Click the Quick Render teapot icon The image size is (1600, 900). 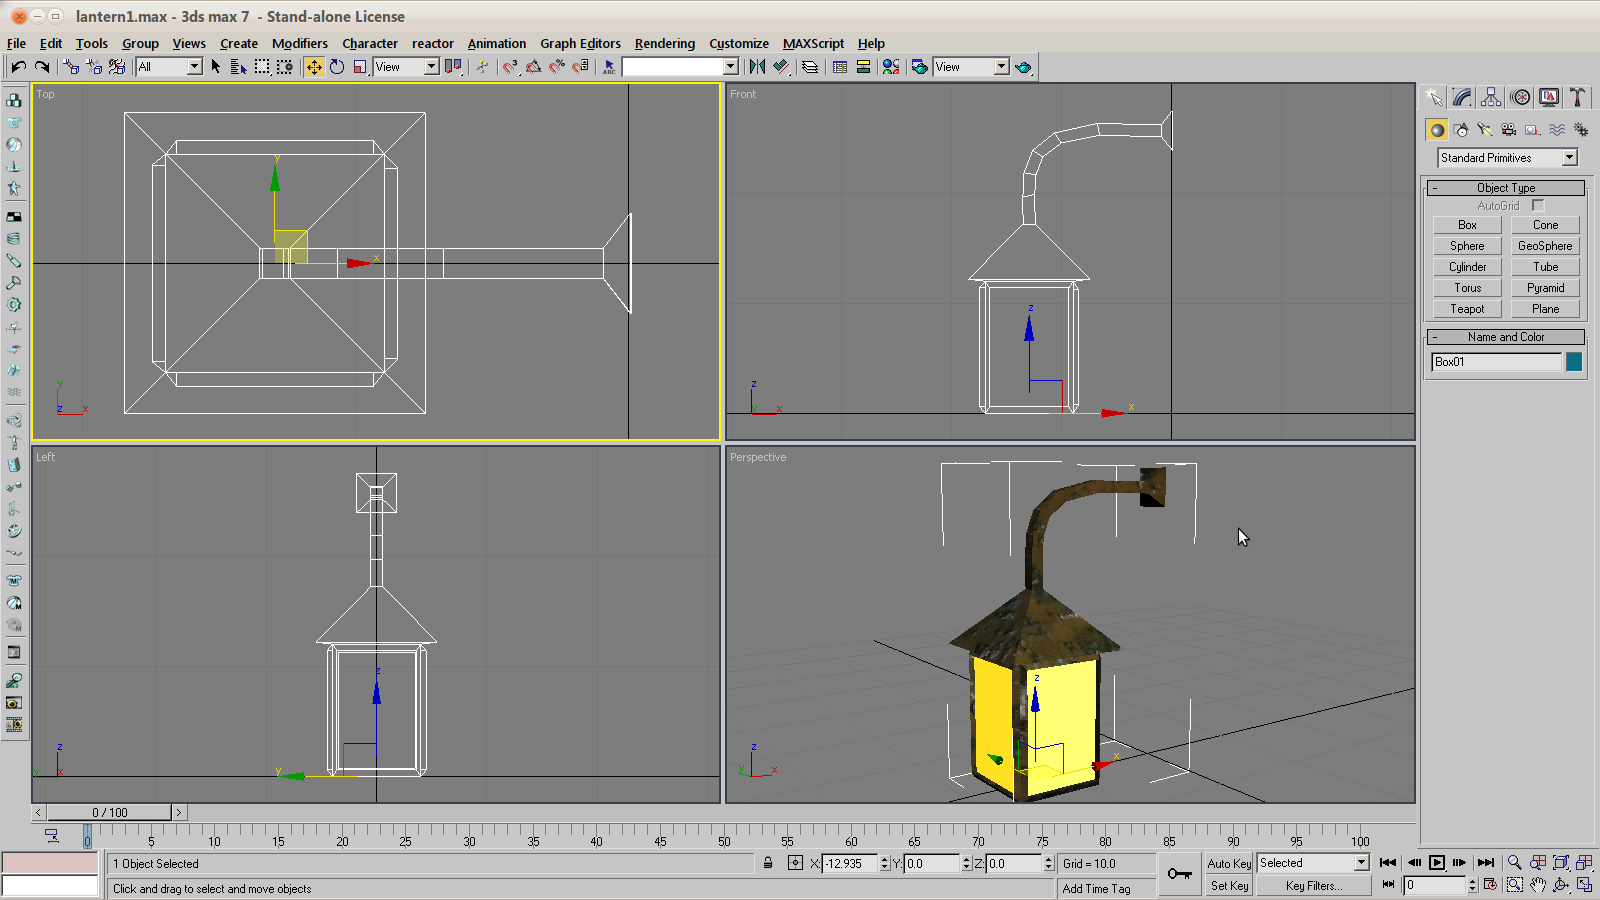[1023, 67]
